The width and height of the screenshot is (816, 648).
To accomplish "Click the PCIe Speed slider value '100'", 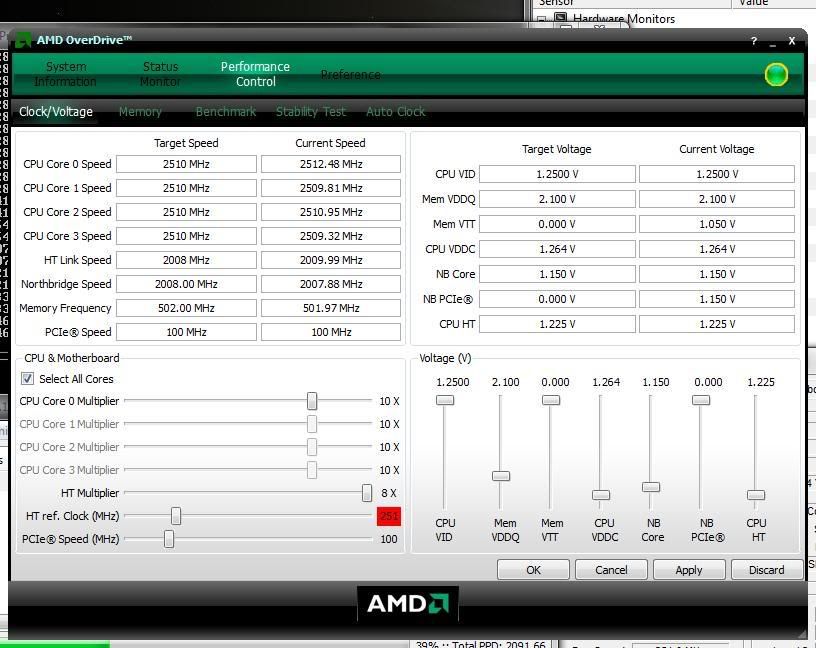I will click(389, 539).
